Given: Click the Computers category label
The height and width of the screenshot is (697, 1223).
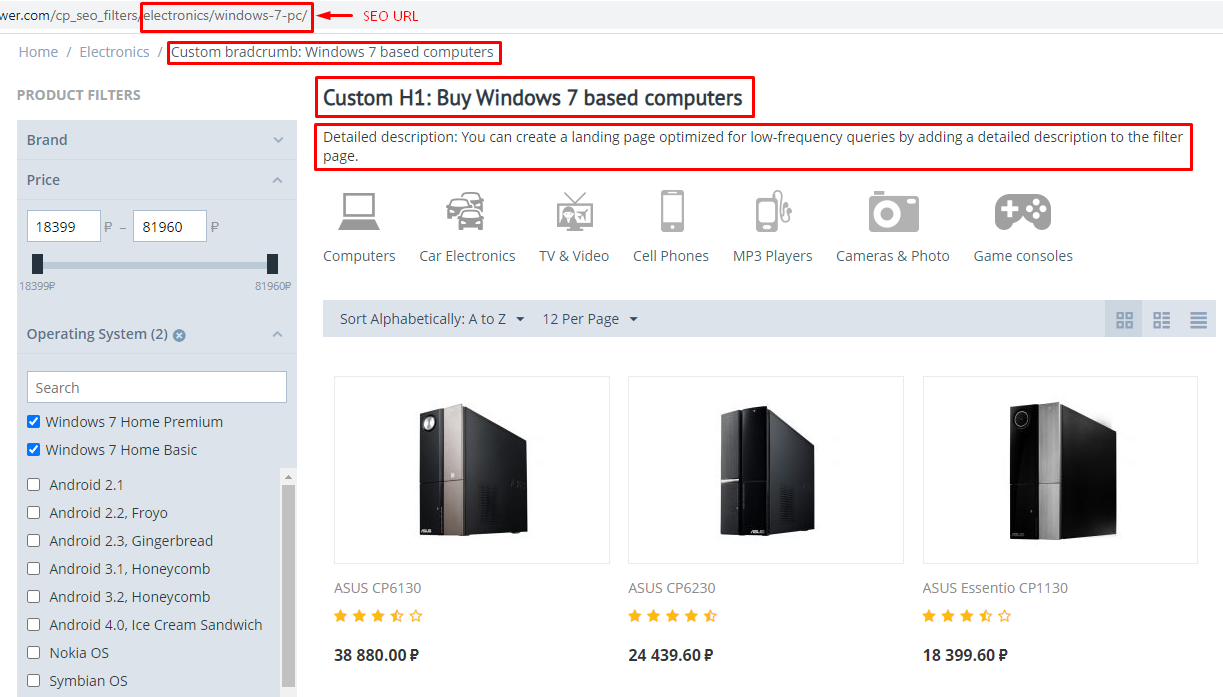Looking at the screenshot, I should point(359,256).
